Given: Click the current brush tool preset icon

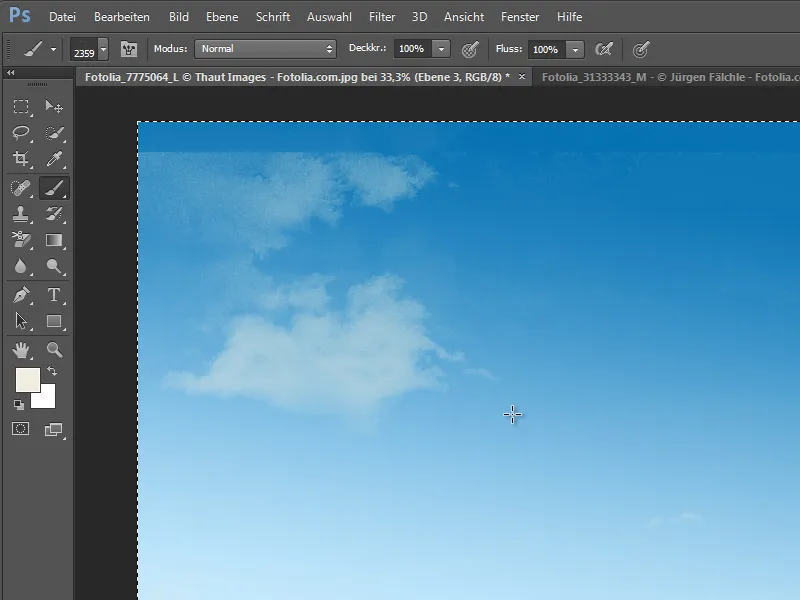Looking at the screenshot, I should tap(34, 49).
